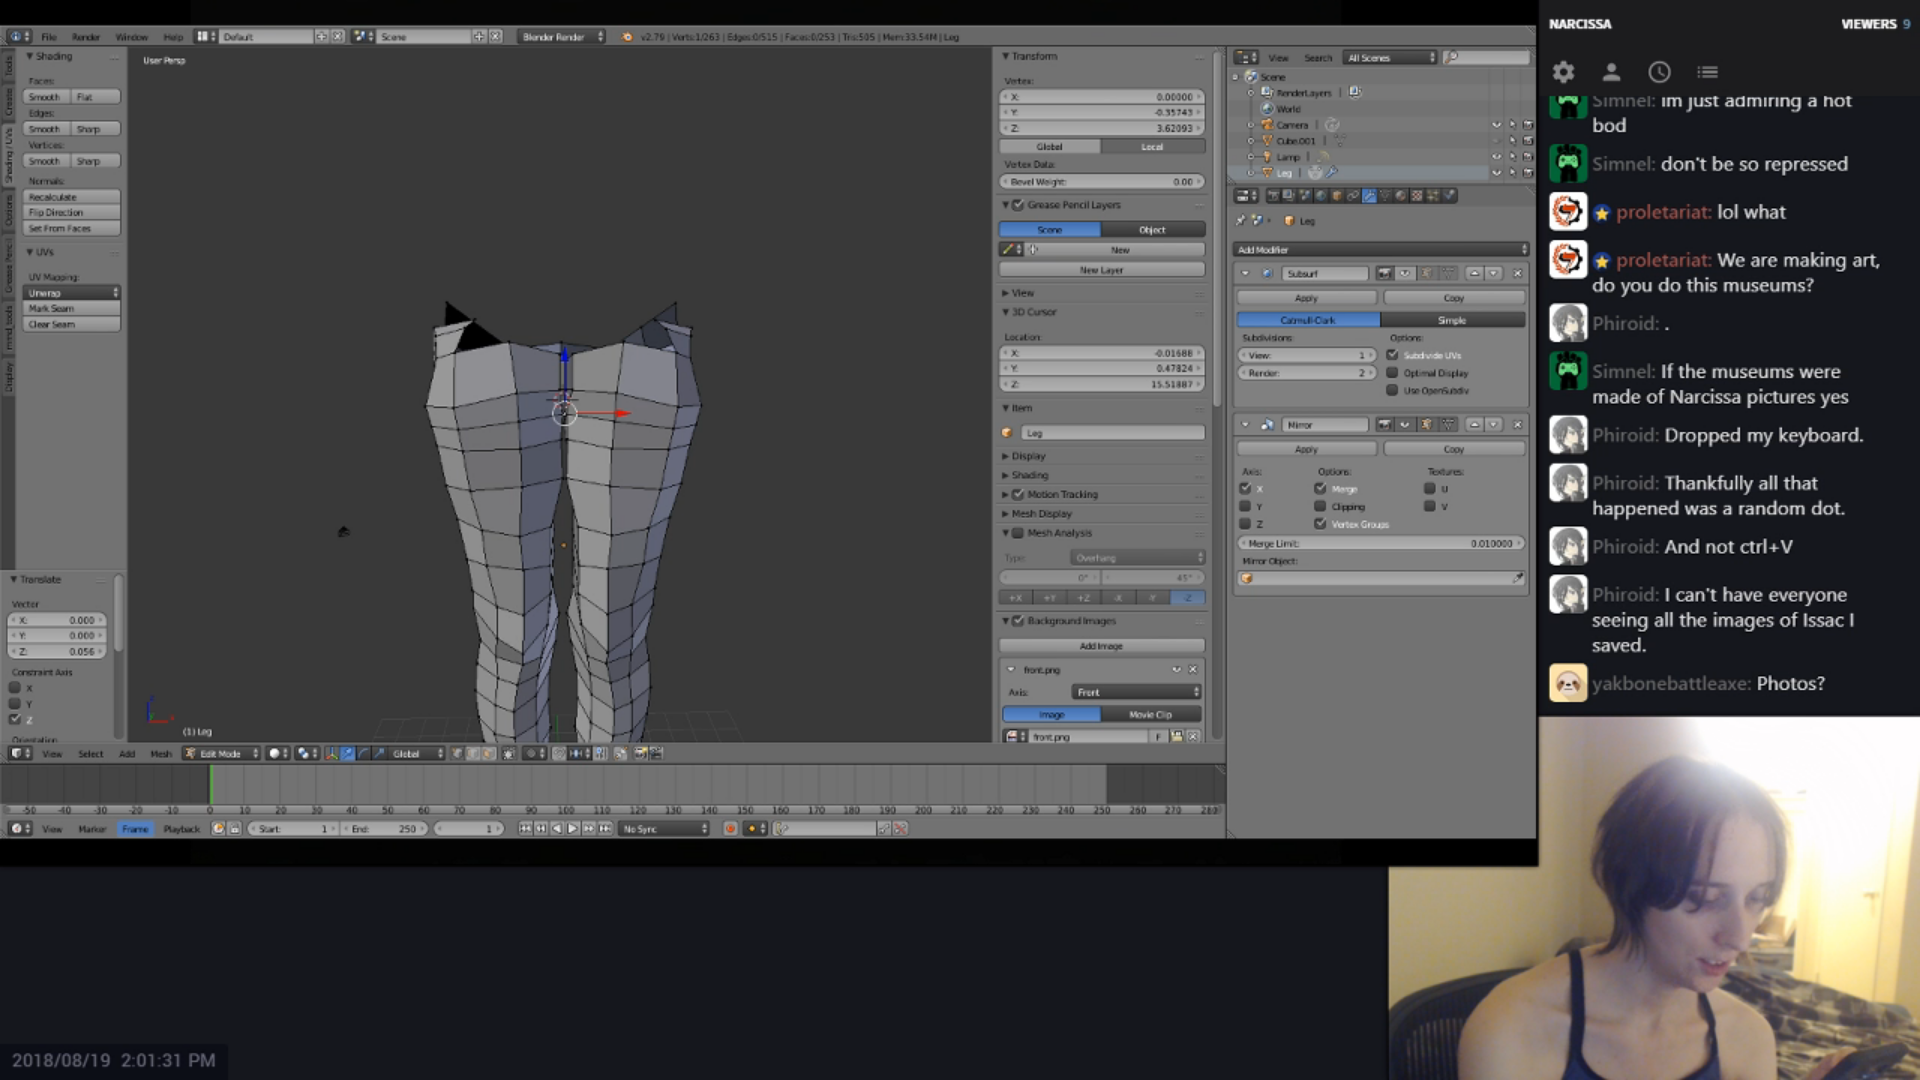The height and width of the screenshot is (1080, 1920).
Task: Click the Mirror Object eyedropper icon
Action: coord(1518,578)
